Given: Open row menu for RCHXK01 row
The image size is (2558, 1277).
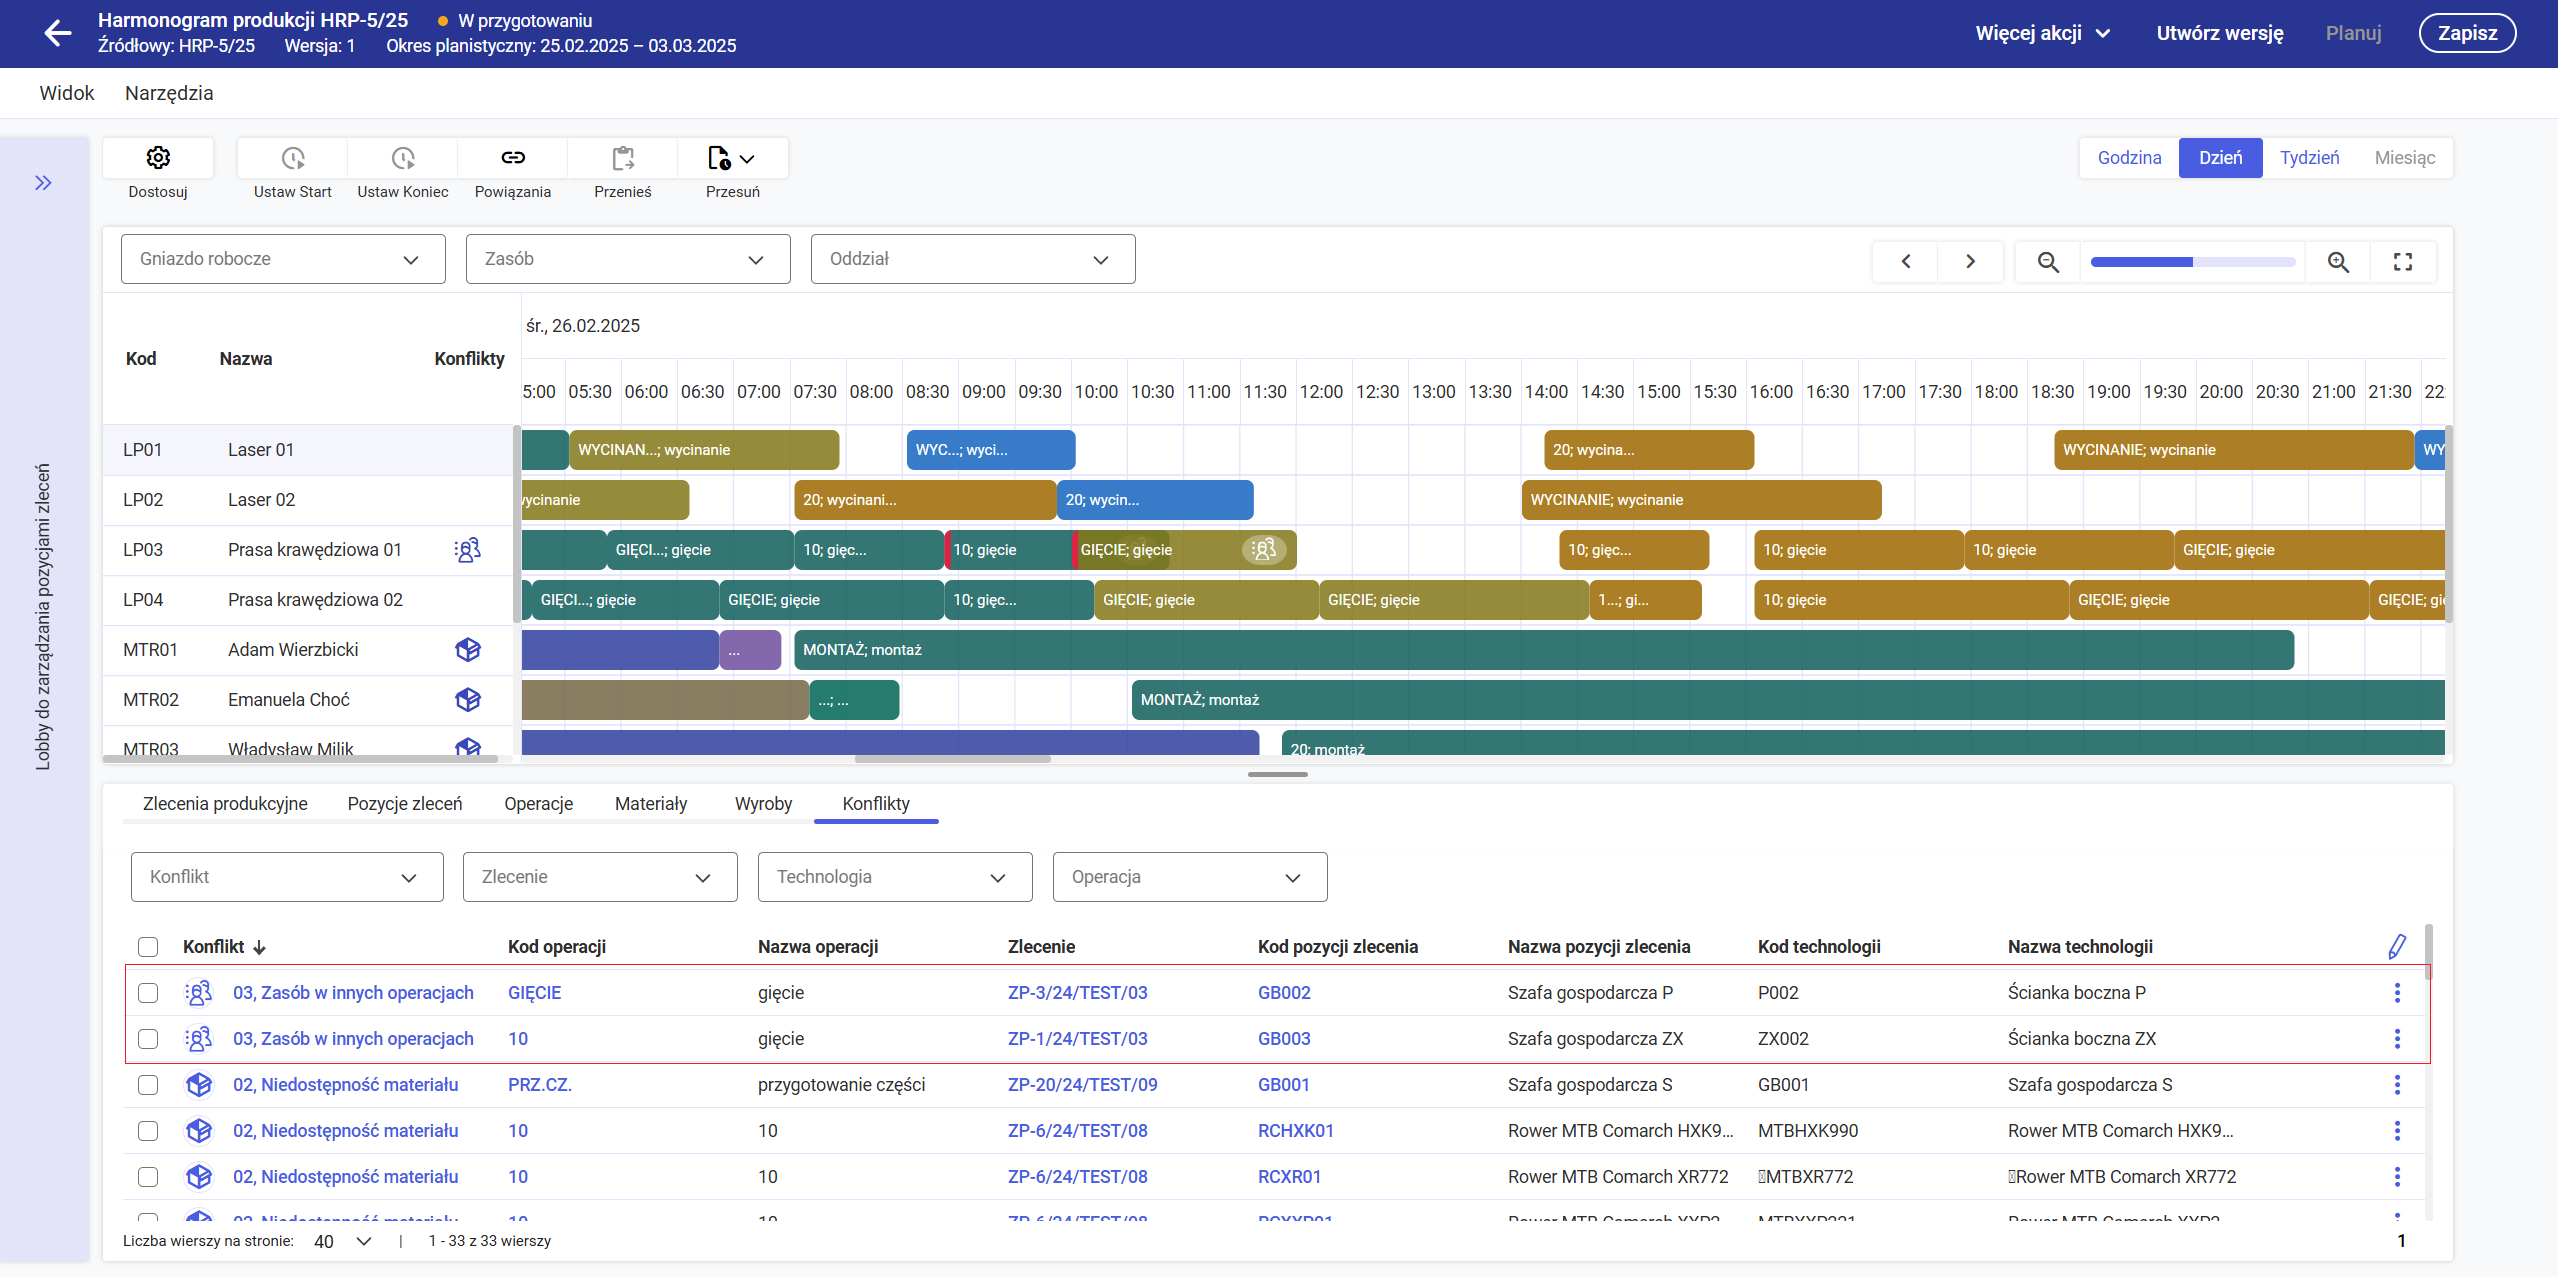Looking at the screenshot, I should [x=2397, y=1131].
